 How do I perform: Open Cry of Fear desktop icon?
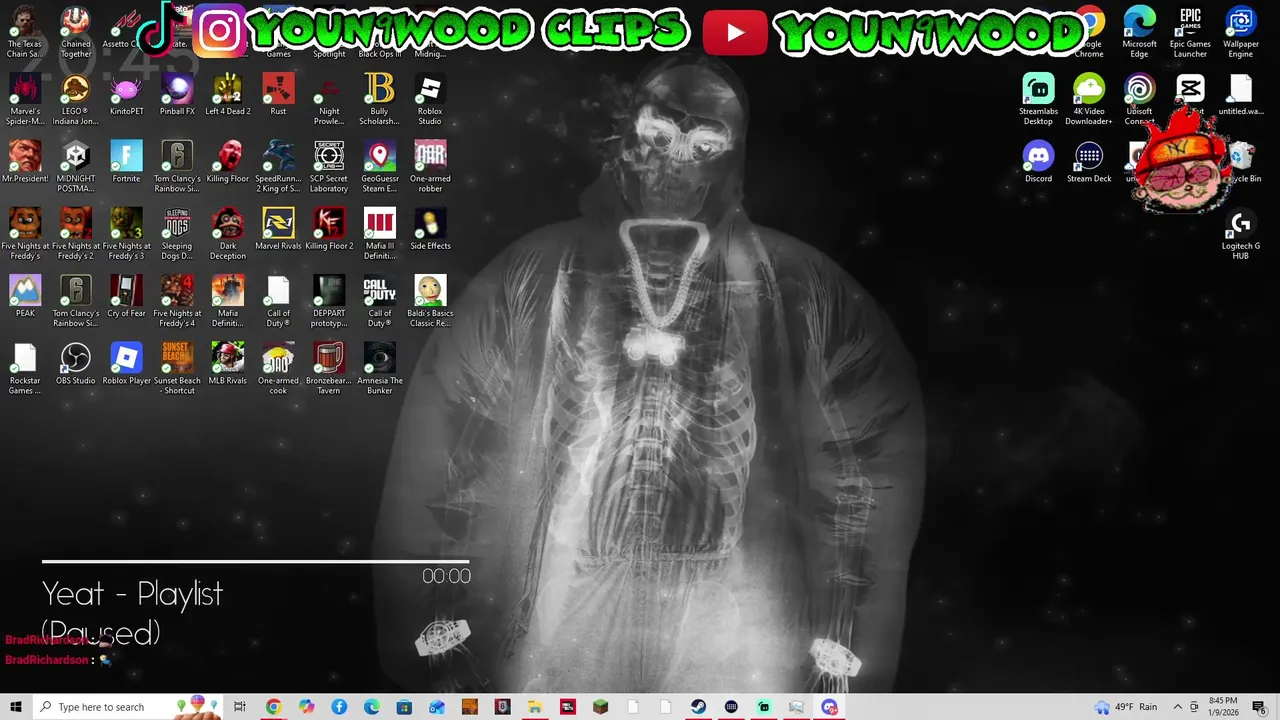coord(126,297)
